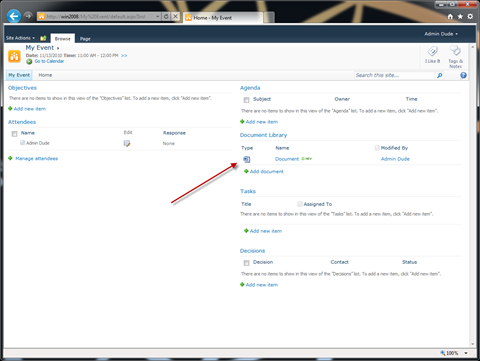The height and width of the screenshot is (361, 480).
Task: Open the Attendees heading link
Action: 22,122
